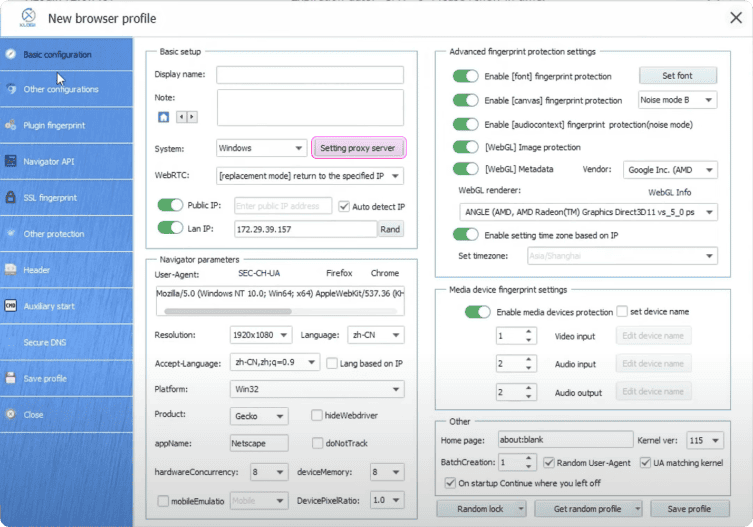
Task: Open the Kernel ver 115 dropdown
Action: 704,441
